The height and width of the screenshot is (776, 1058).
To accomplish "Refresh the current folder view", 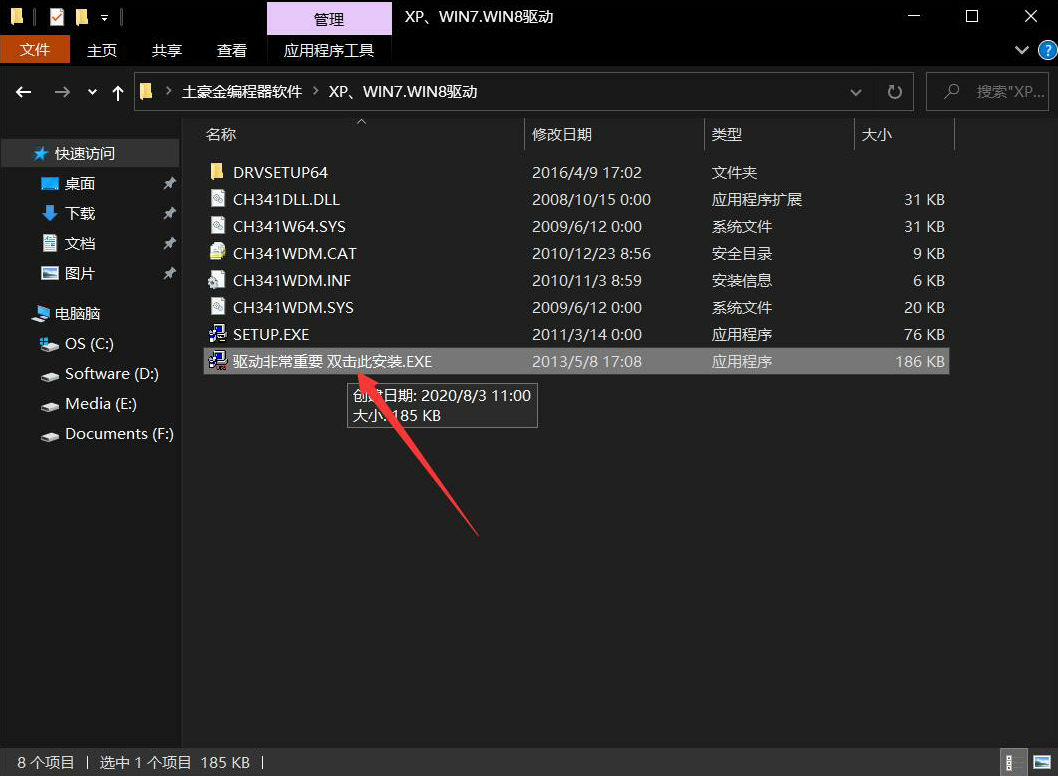I will [894, 92].
